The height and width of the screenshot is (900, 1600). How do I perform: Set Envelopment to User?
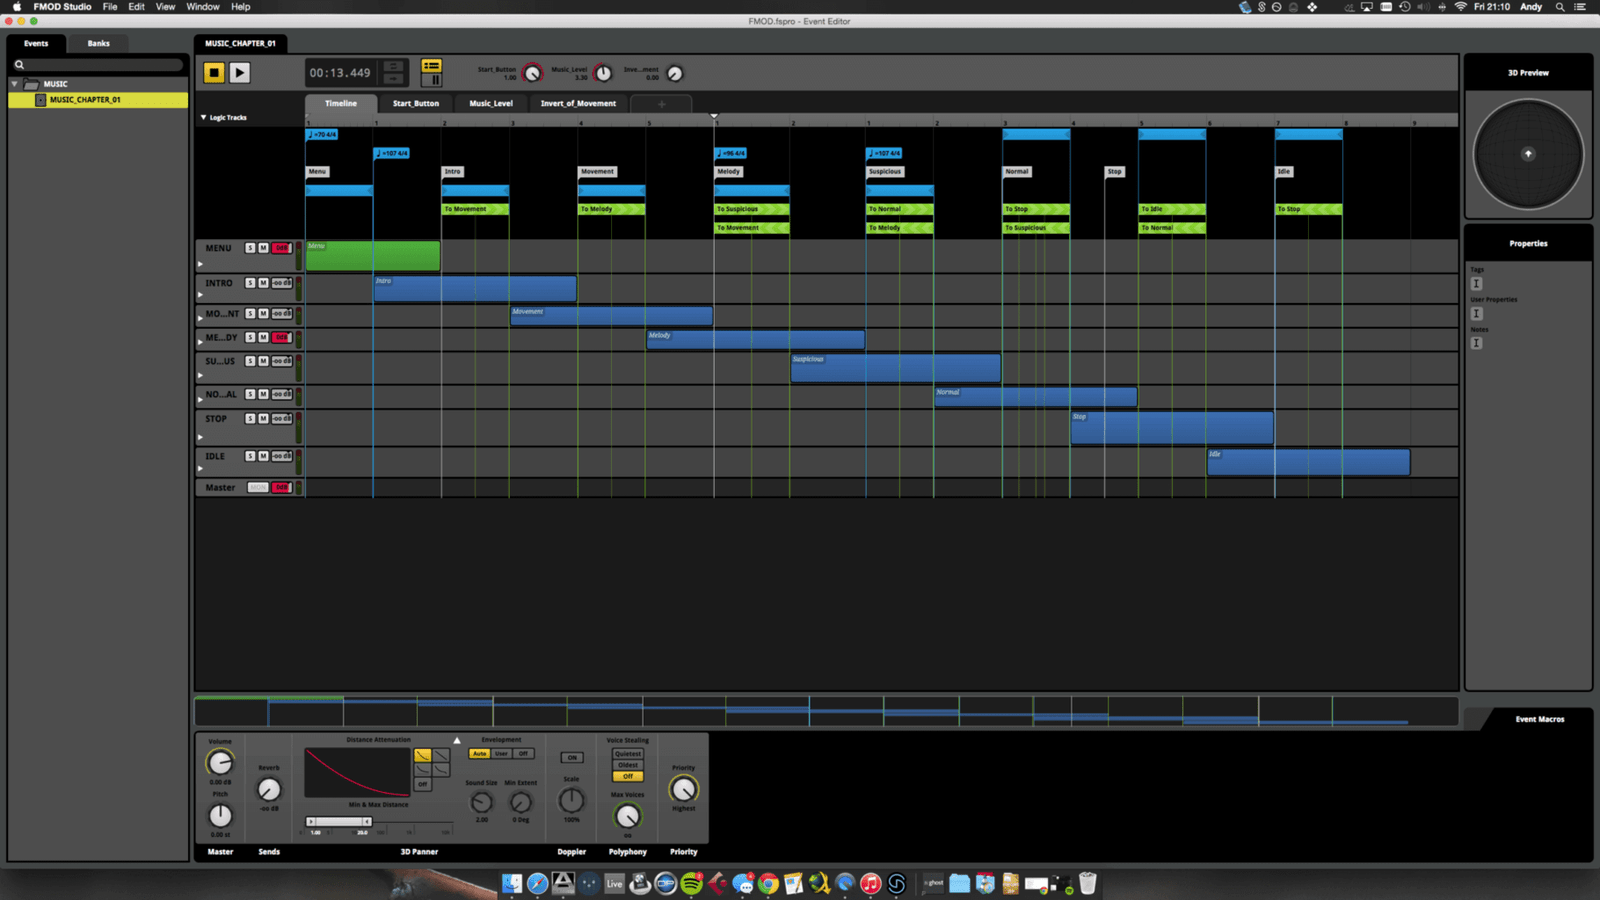(502, 754)
